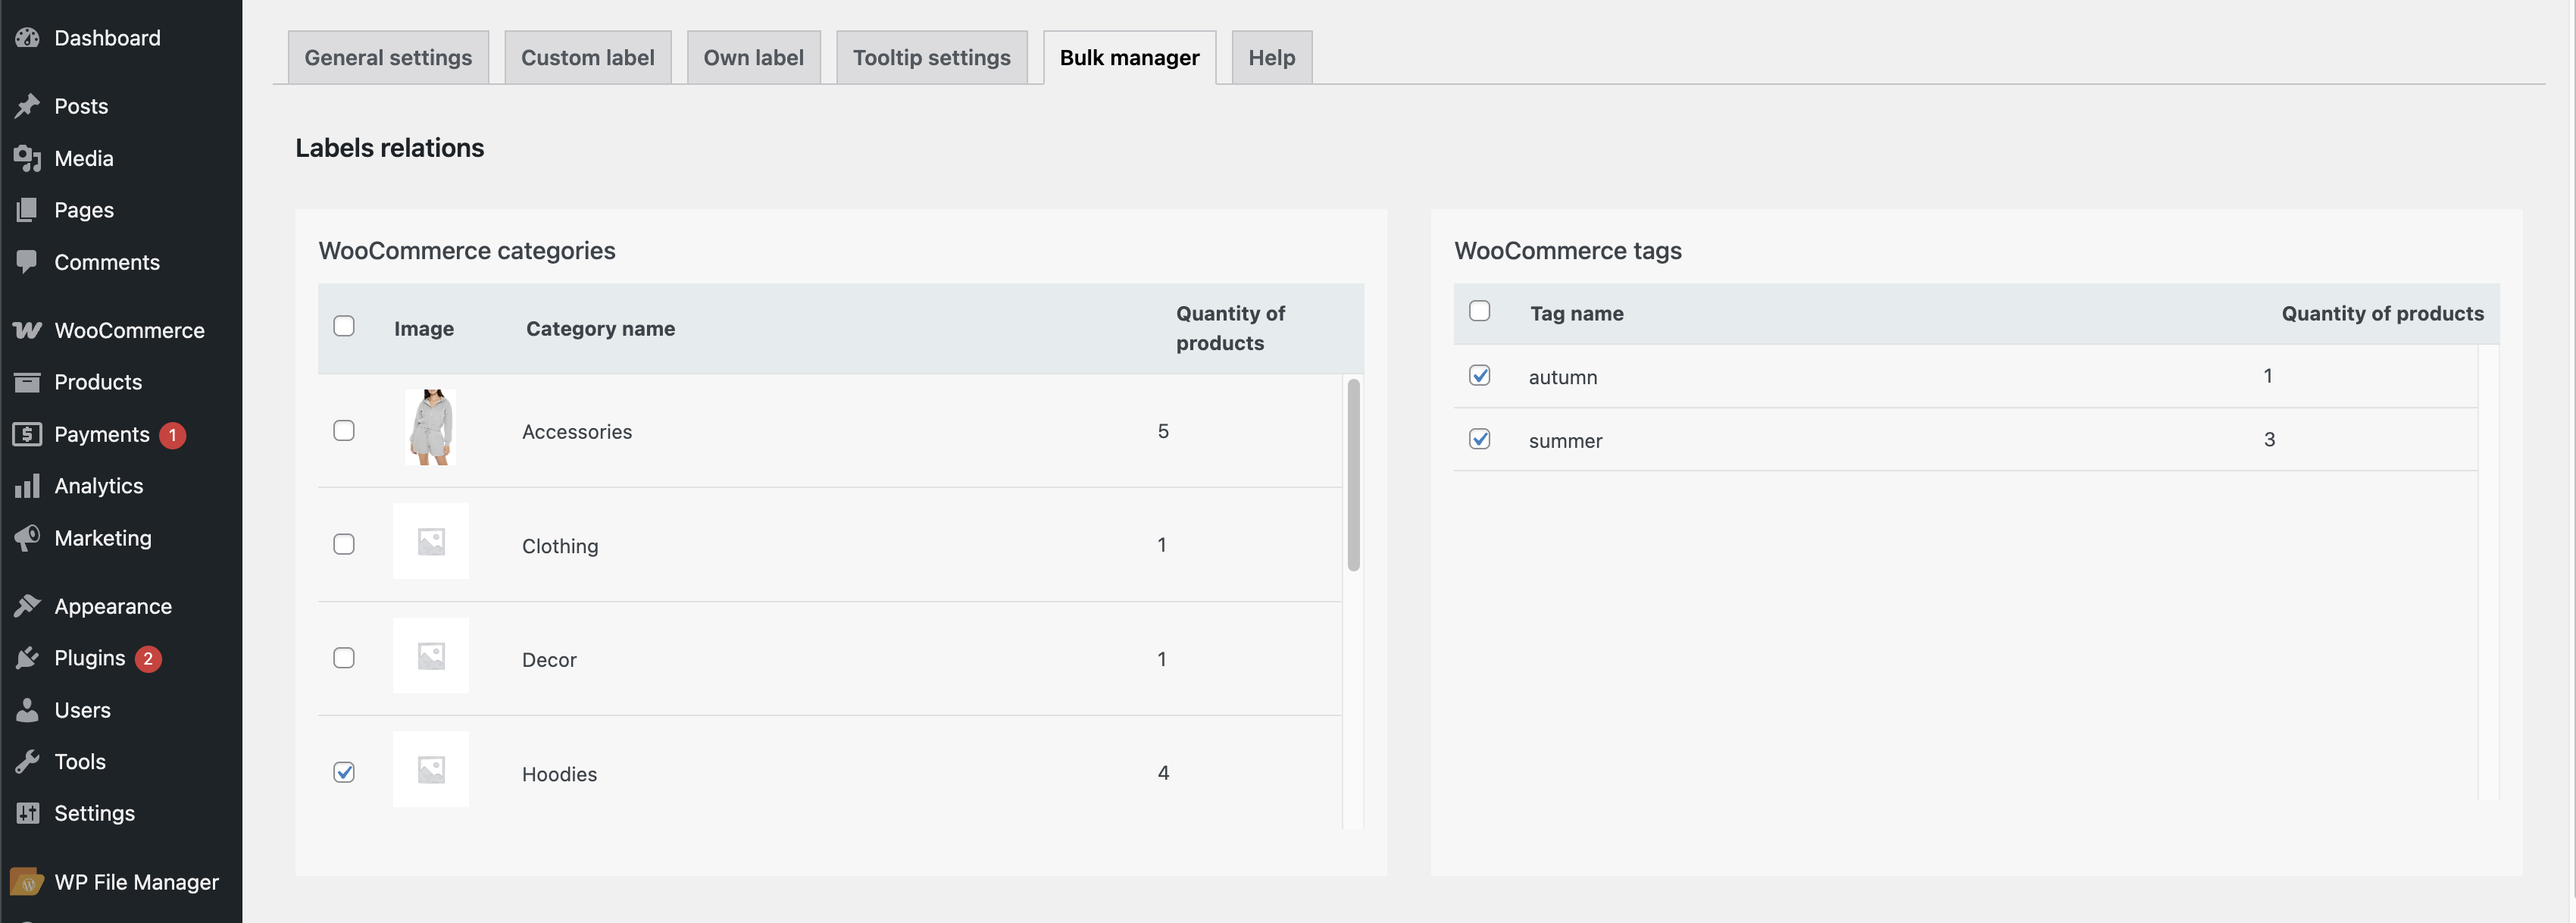Image resolution: width=2576 pixels, height=923 pixels.
Task: Click the Hoodies product quantity 4
Action: coord(1163,772)
